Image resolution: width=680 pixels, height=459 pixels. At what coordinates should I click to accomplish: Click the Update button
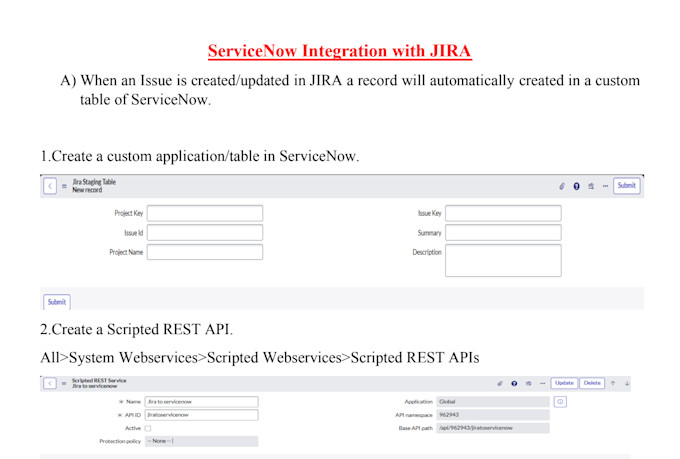(564, 383)
